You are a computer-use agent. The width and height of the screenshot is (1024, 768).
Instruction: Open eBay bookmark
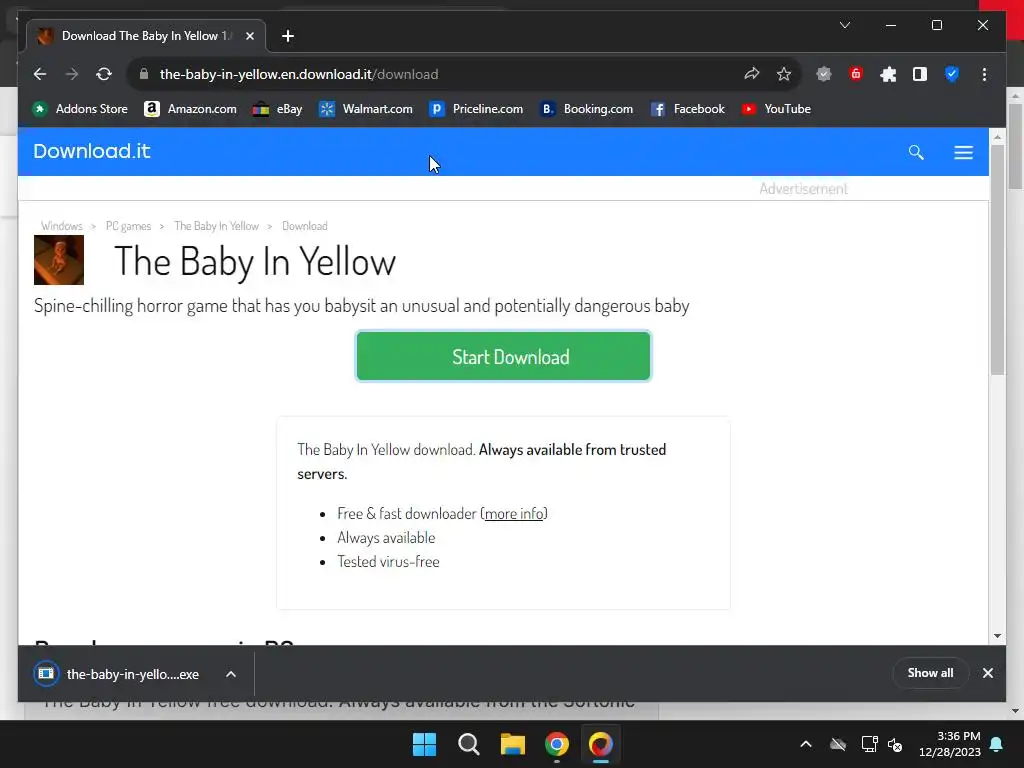pyautogui.click(x=278, y=109)
